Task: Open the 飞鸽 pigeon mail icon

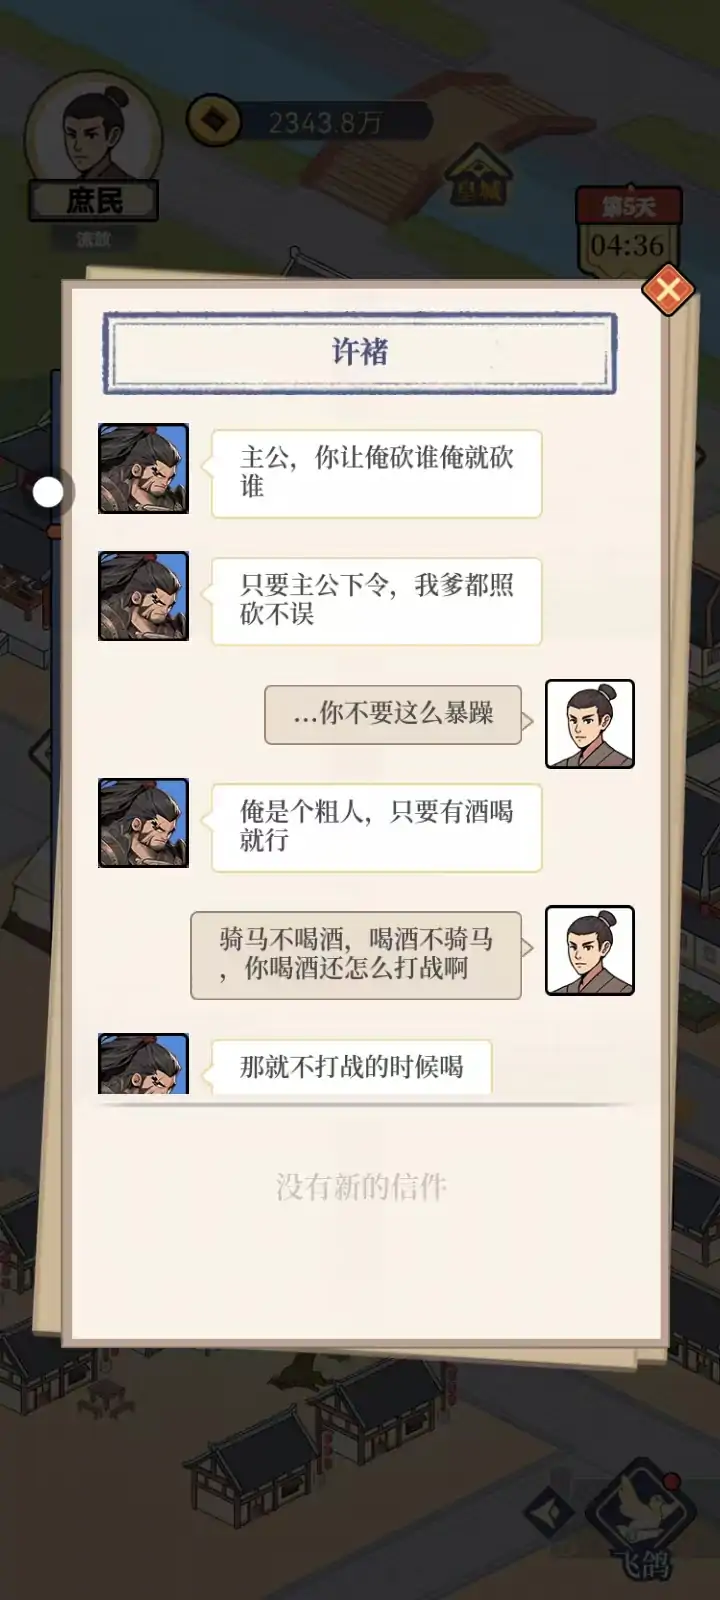Action: (x=640, y=1520)
